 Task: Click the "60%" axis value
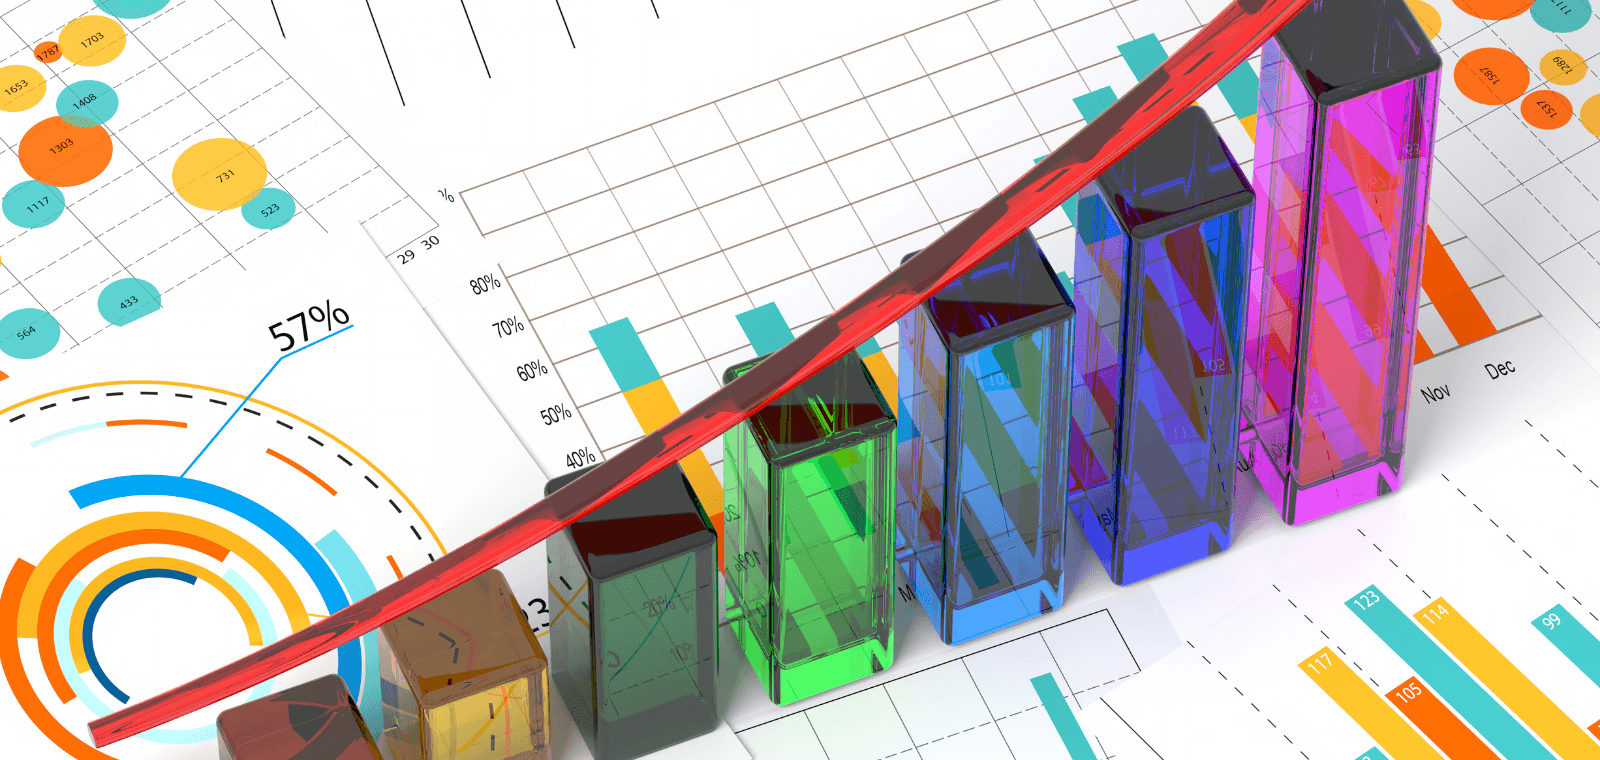532,370
